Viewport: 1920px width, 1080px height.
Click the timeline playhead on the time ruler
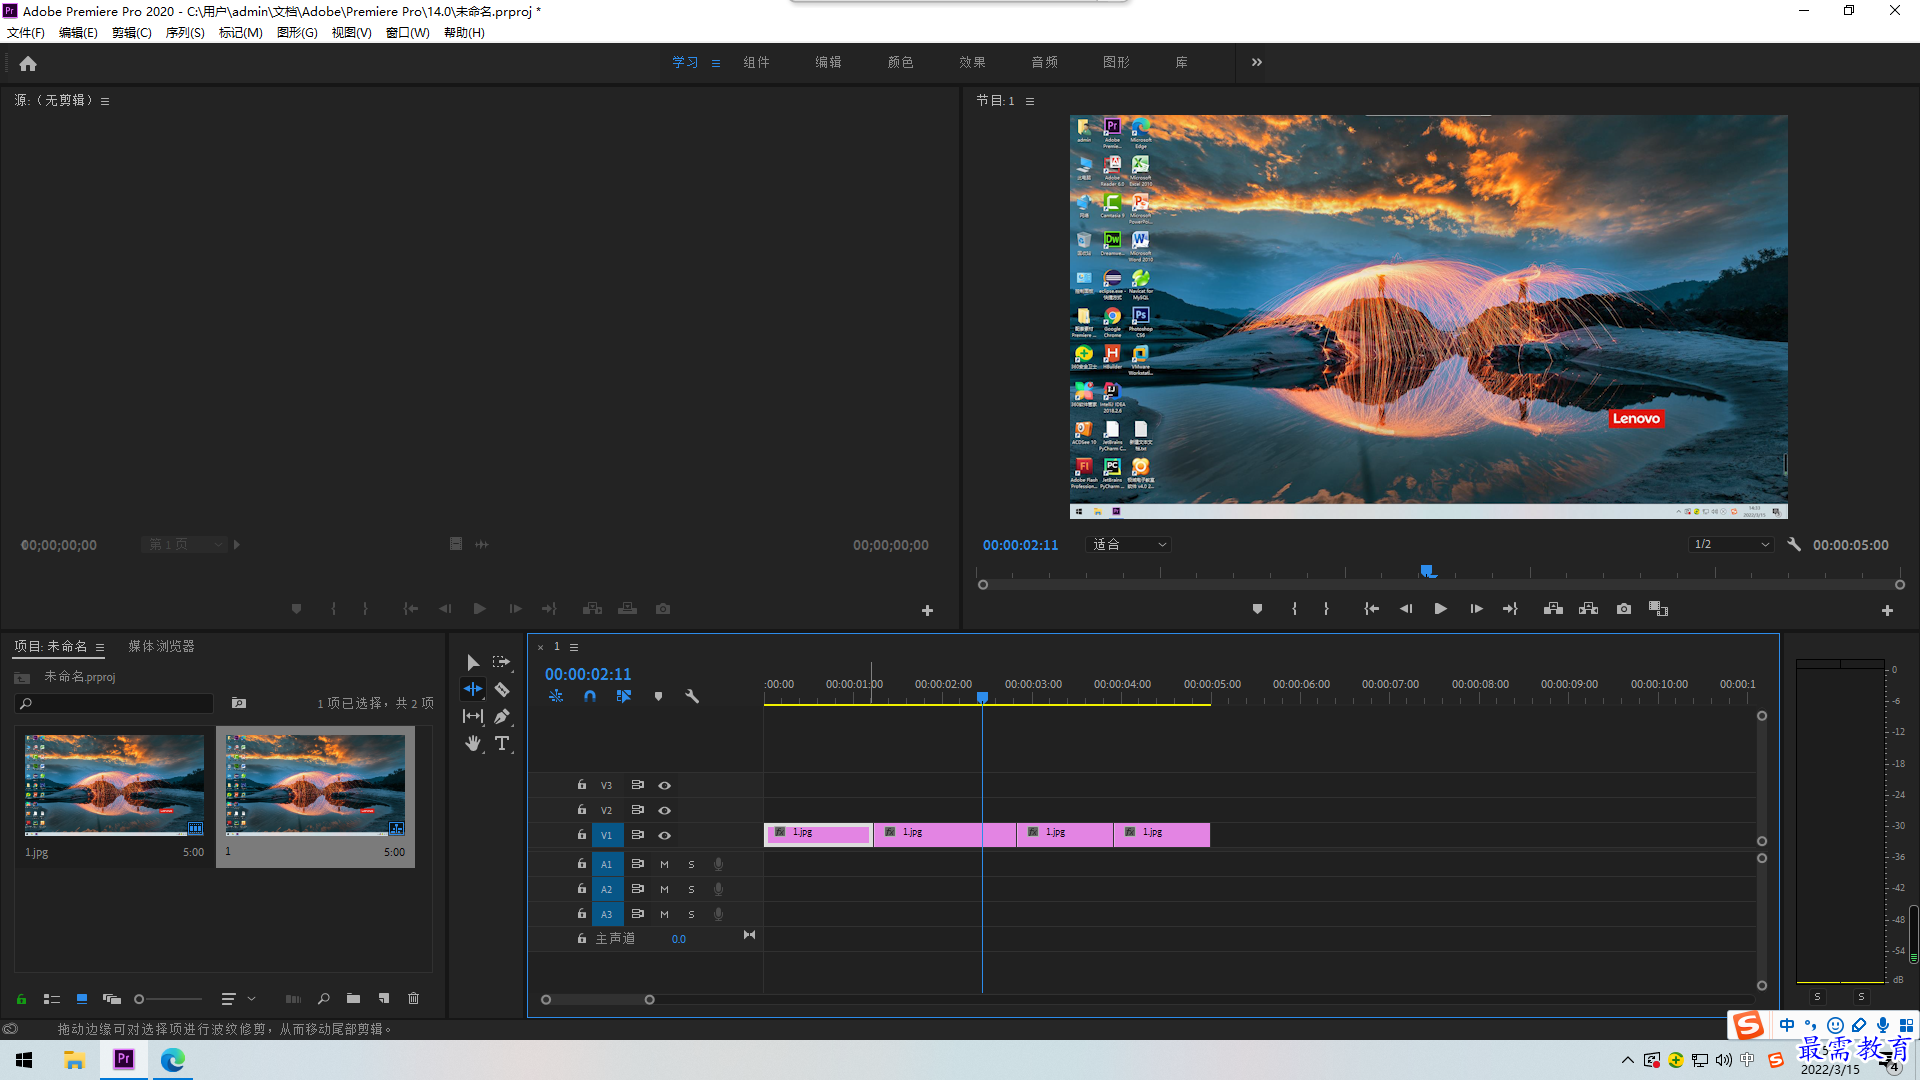[x=983, y=697]
